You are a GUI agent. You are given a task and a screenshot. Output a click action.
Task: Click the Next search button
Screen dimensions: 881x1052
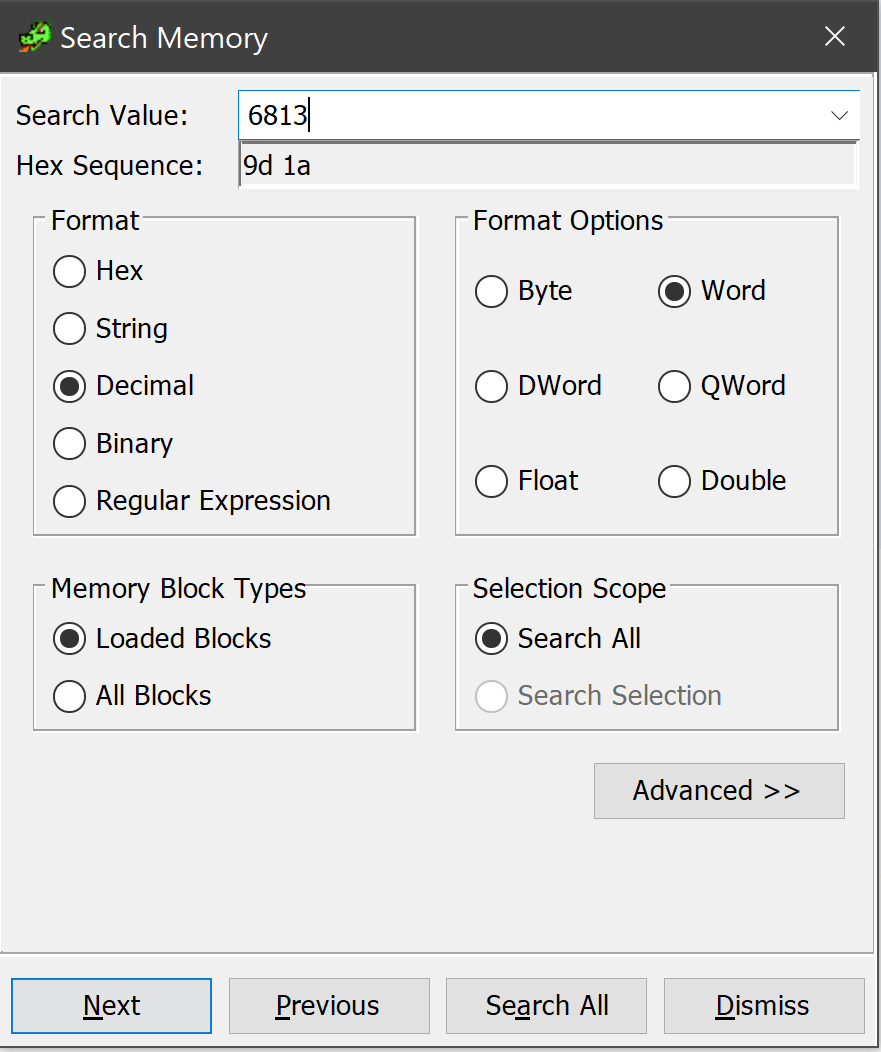pyautogui.click(x=110, y=1005)
